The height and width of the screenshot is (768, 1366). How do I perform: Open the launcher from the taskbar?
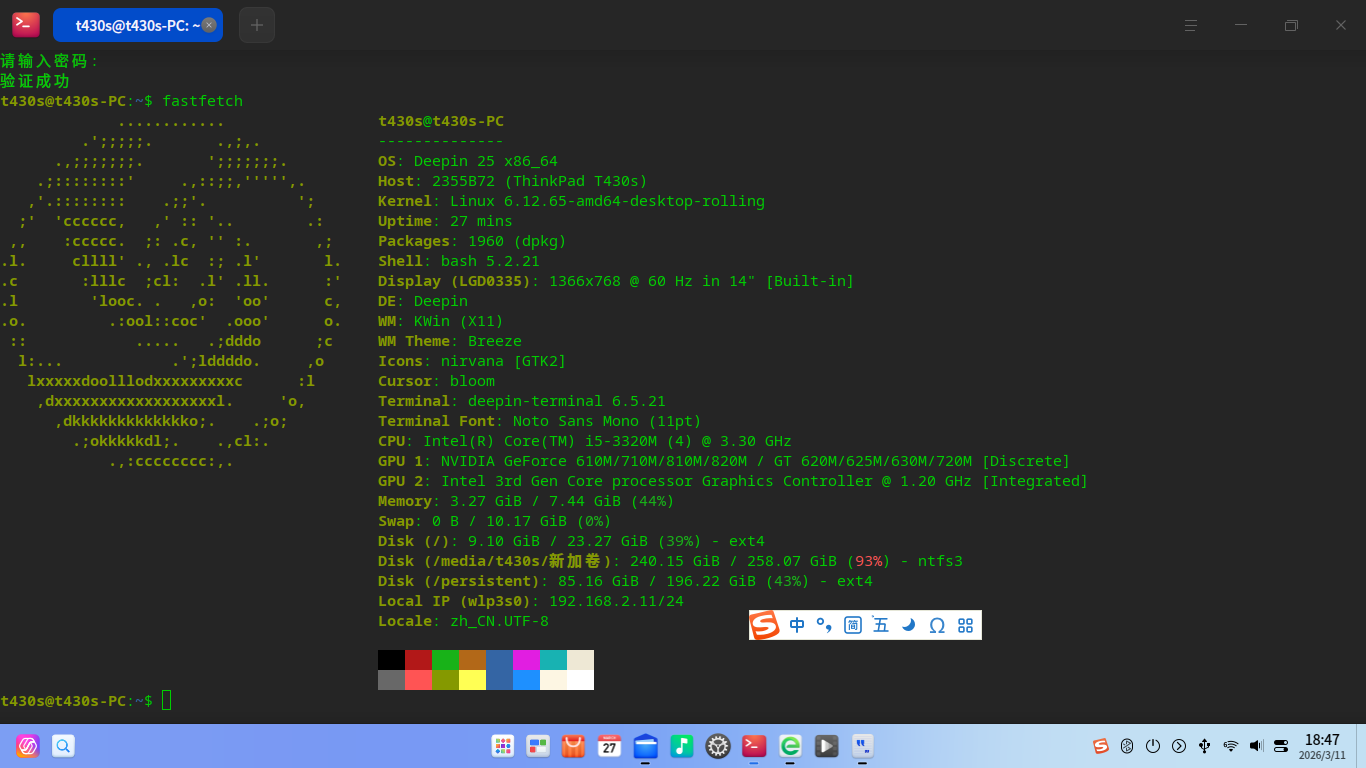point(503,746)
